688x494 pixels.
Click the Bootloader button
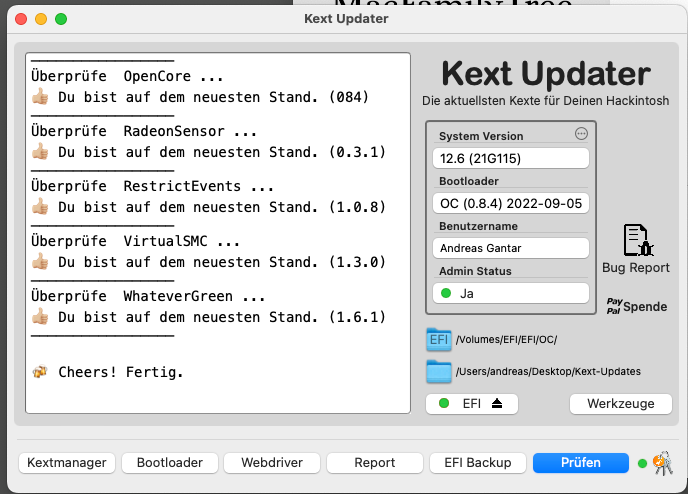pos(170,463)
